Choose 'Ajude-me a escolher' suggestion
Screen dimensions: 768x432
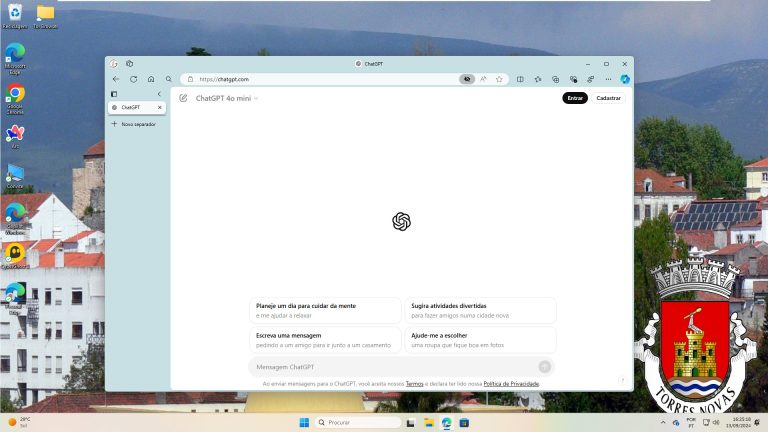(x=480, y=340)
